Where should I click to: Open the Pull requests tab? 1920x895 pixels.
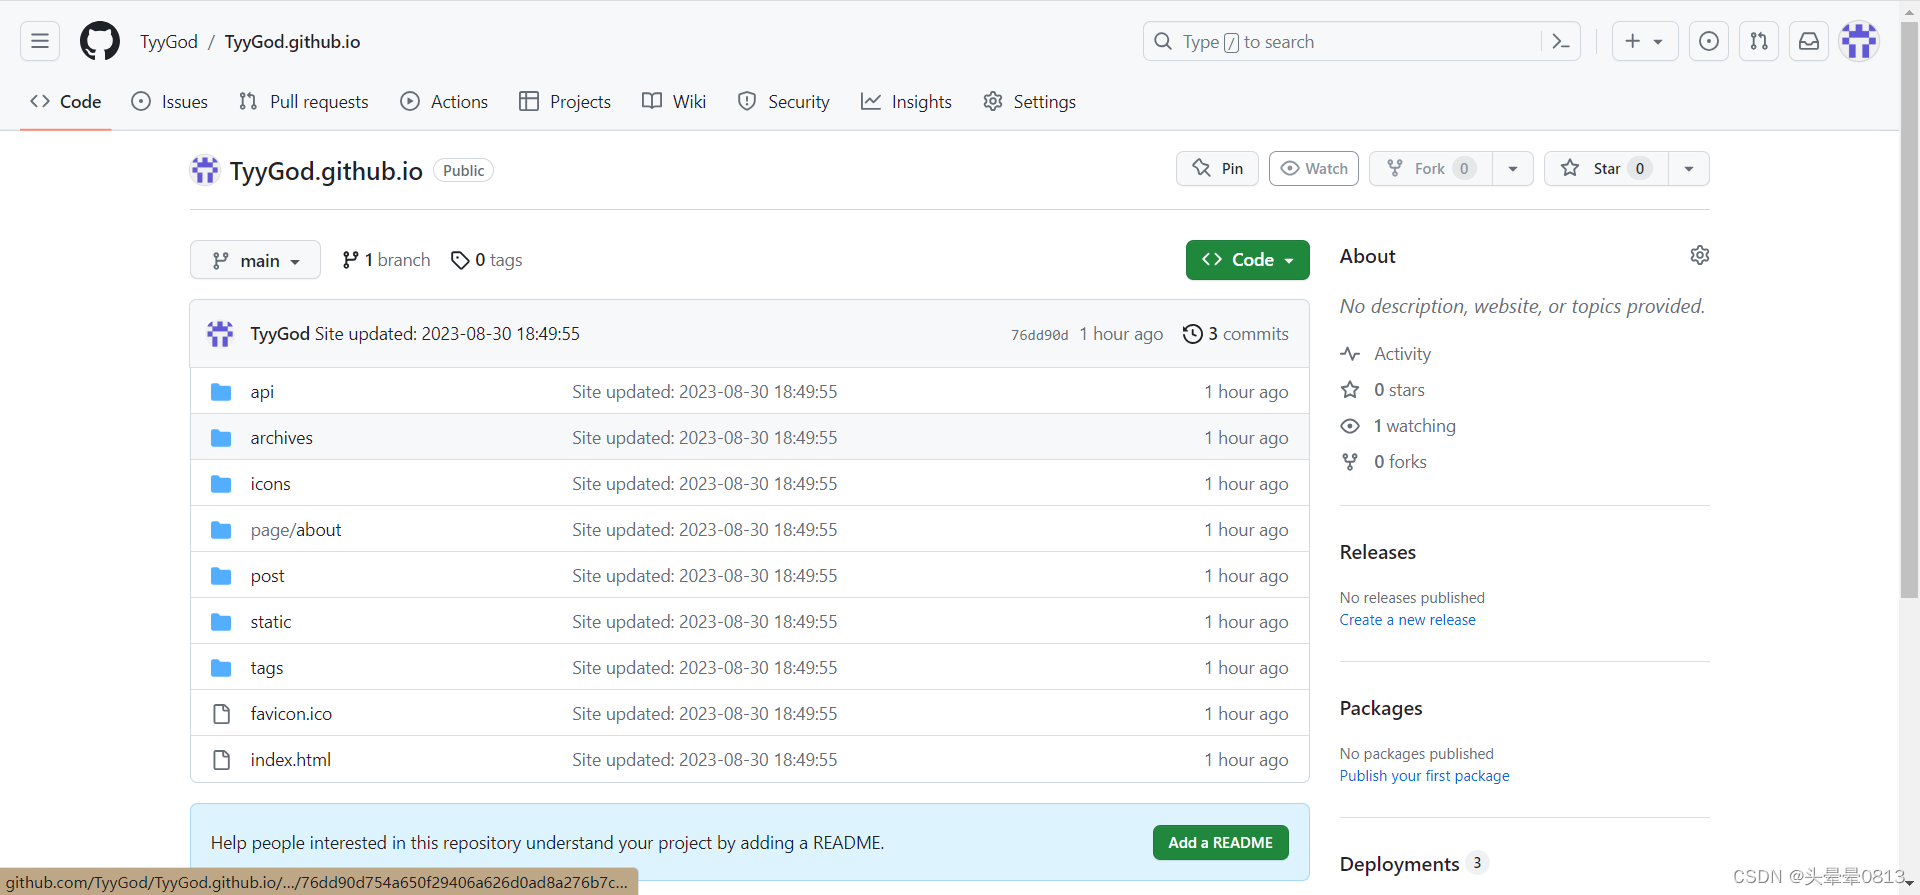304,102
